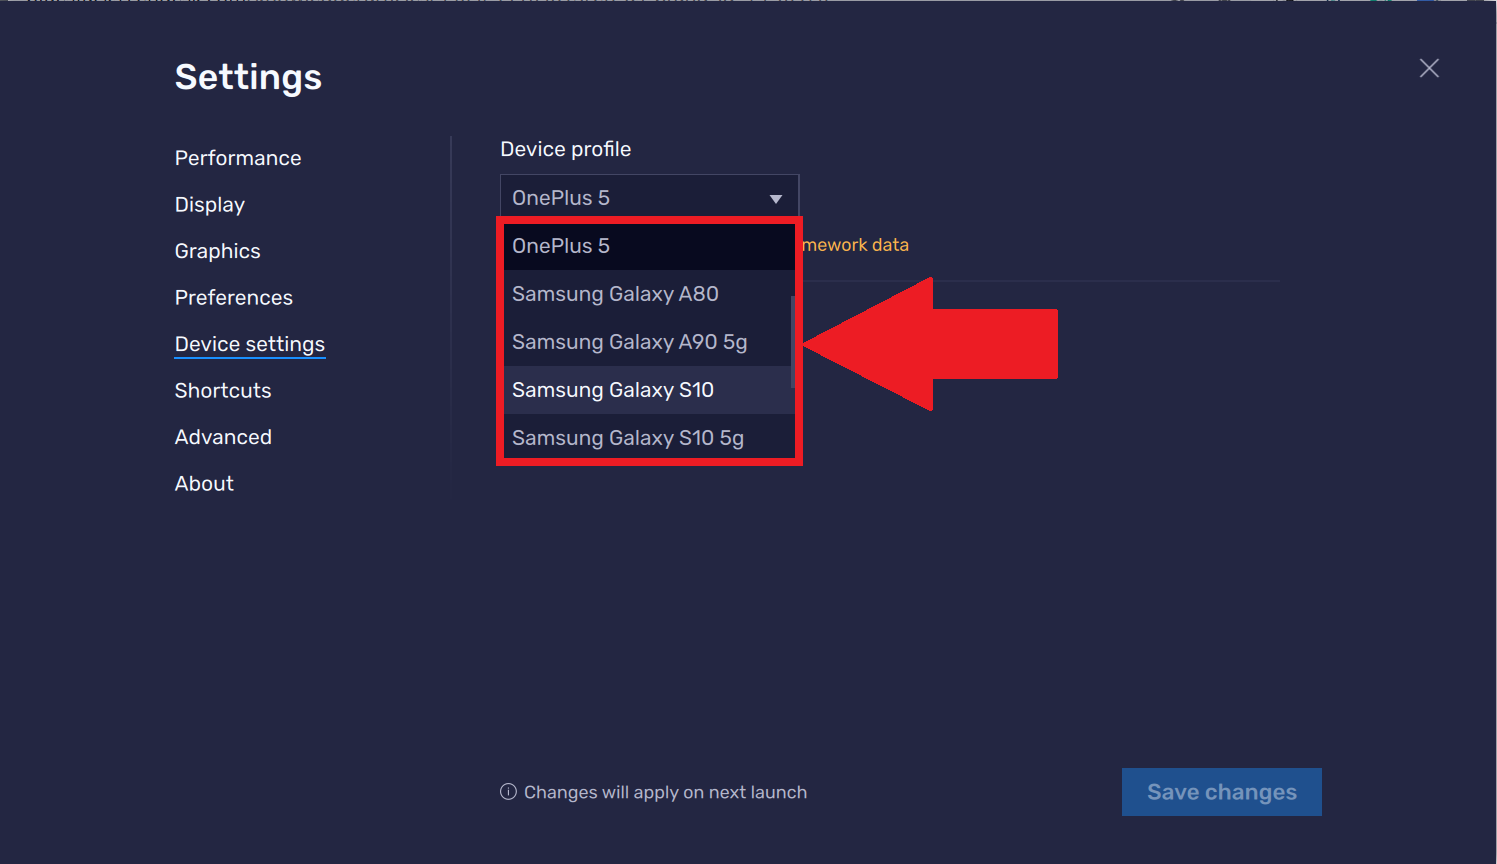
Task: Select Samsung Galaxy S10 5g profile
Action: point(649,436)
